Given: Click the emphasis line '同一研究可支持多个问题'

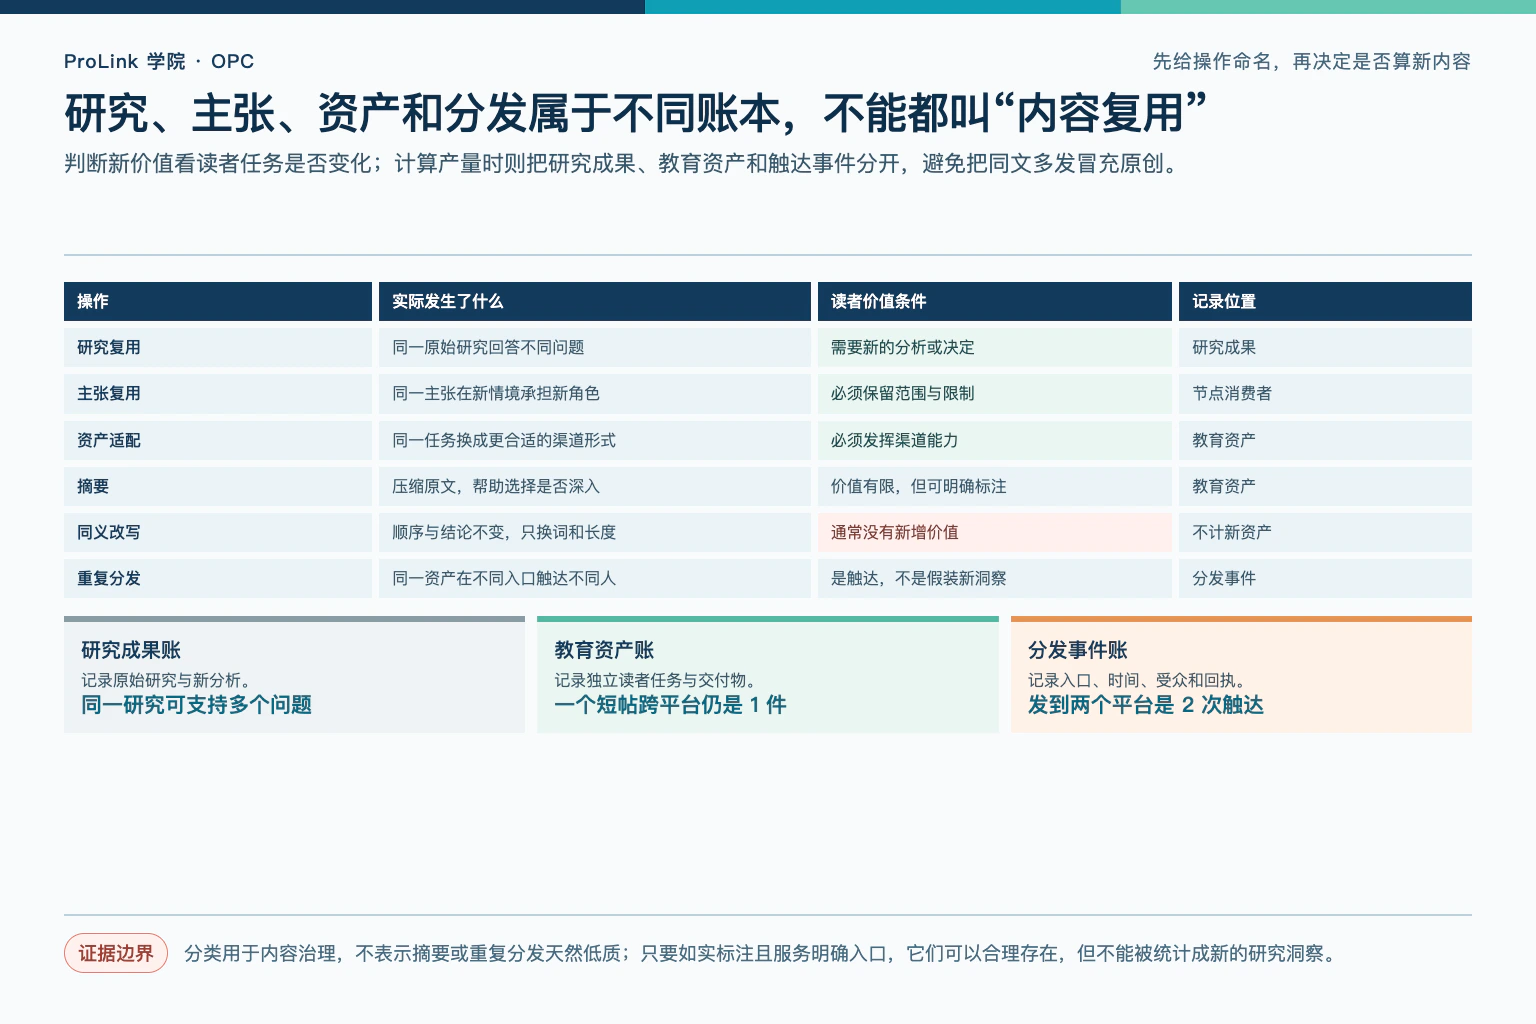Looking at the screenshot, I should point(196,705).
